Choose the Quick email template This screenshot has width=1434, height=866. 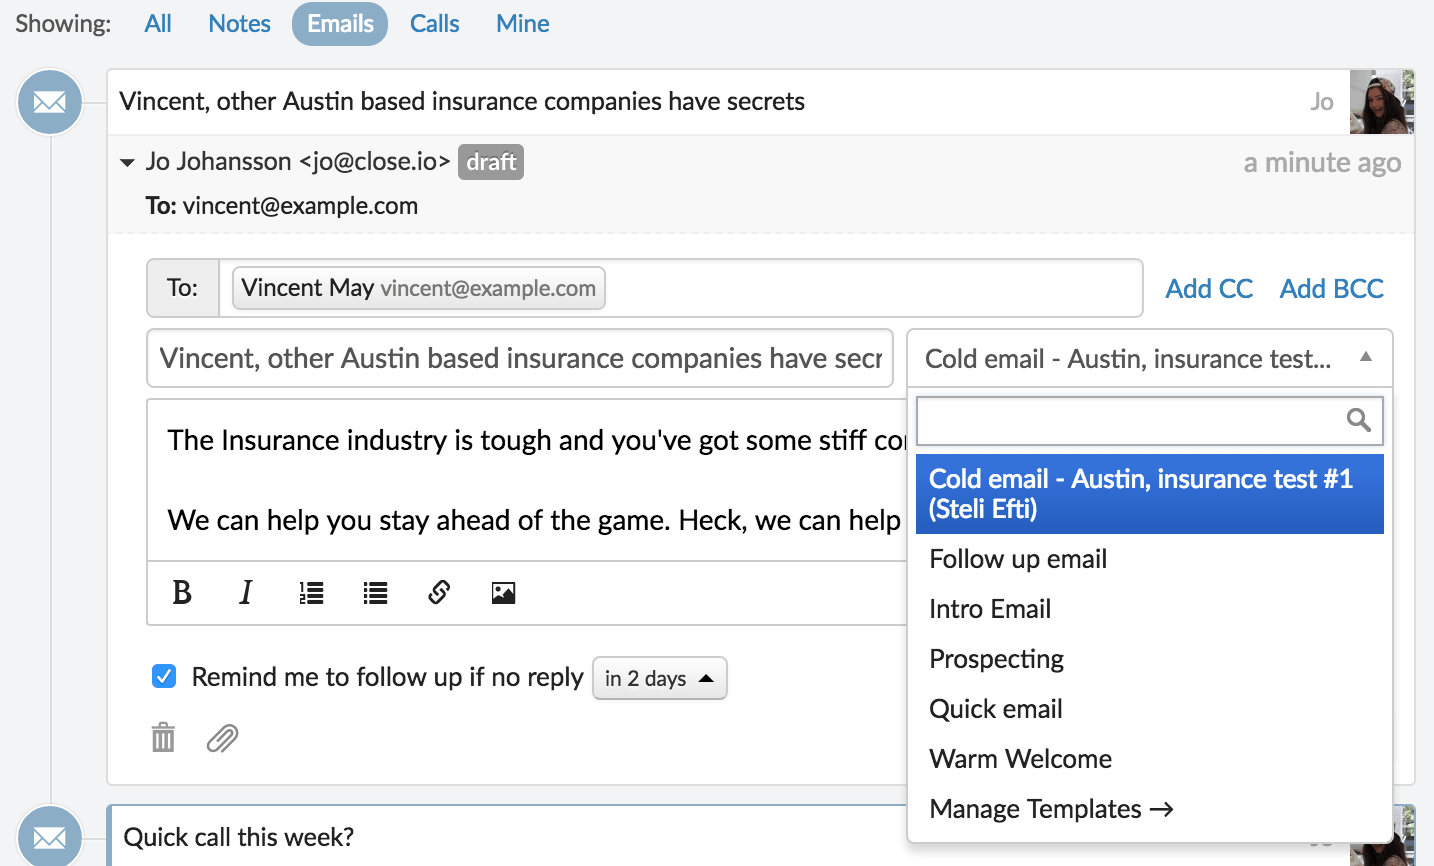click(1150, 709)
